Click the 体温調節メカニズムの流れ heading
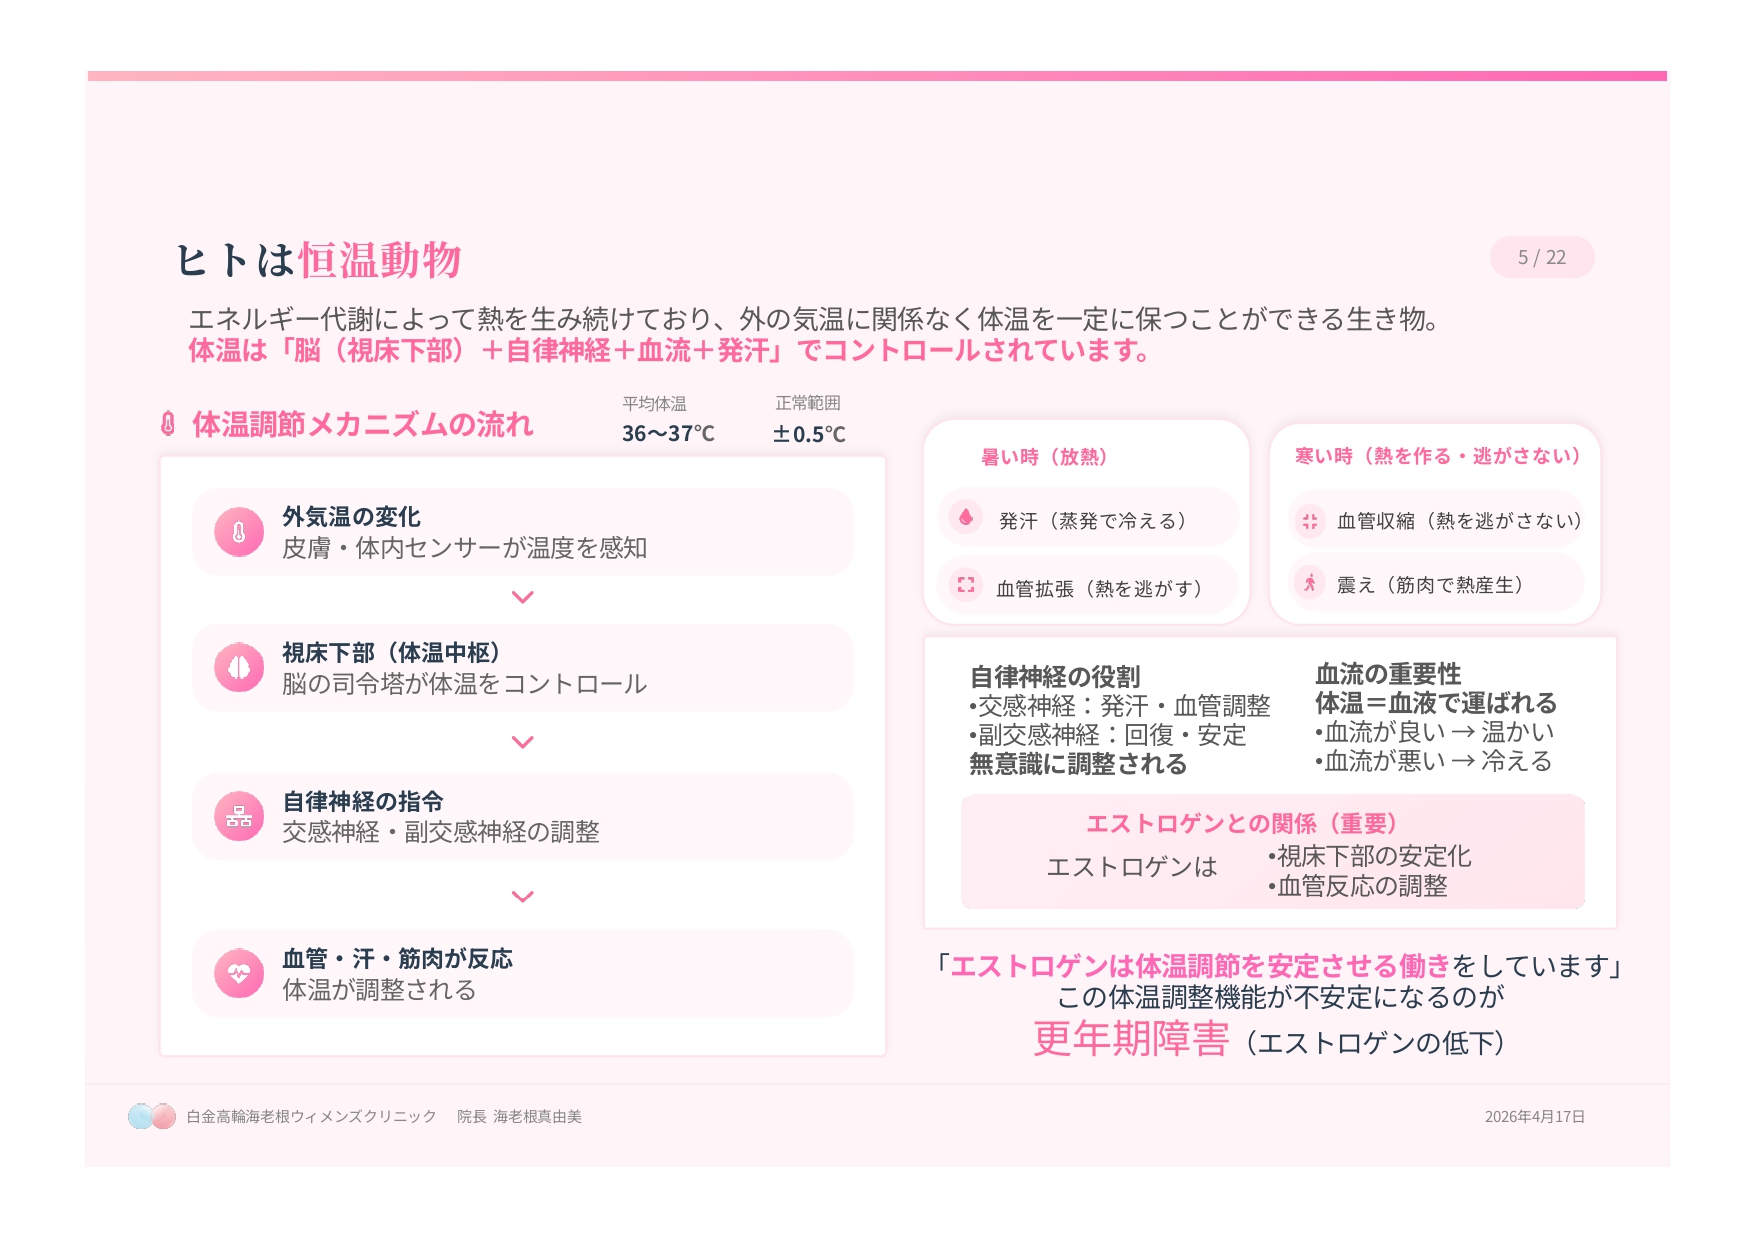The width and height of the screenshot is (1755, 1240). [363, 424]
